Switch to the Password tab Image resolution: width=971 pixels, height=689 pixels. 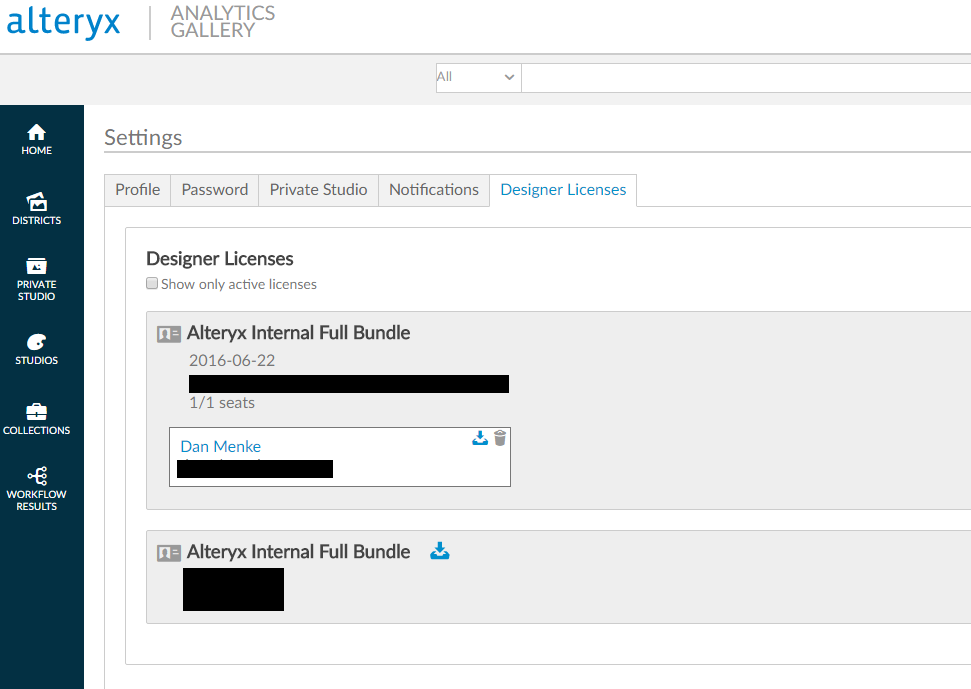pos(215,189)
